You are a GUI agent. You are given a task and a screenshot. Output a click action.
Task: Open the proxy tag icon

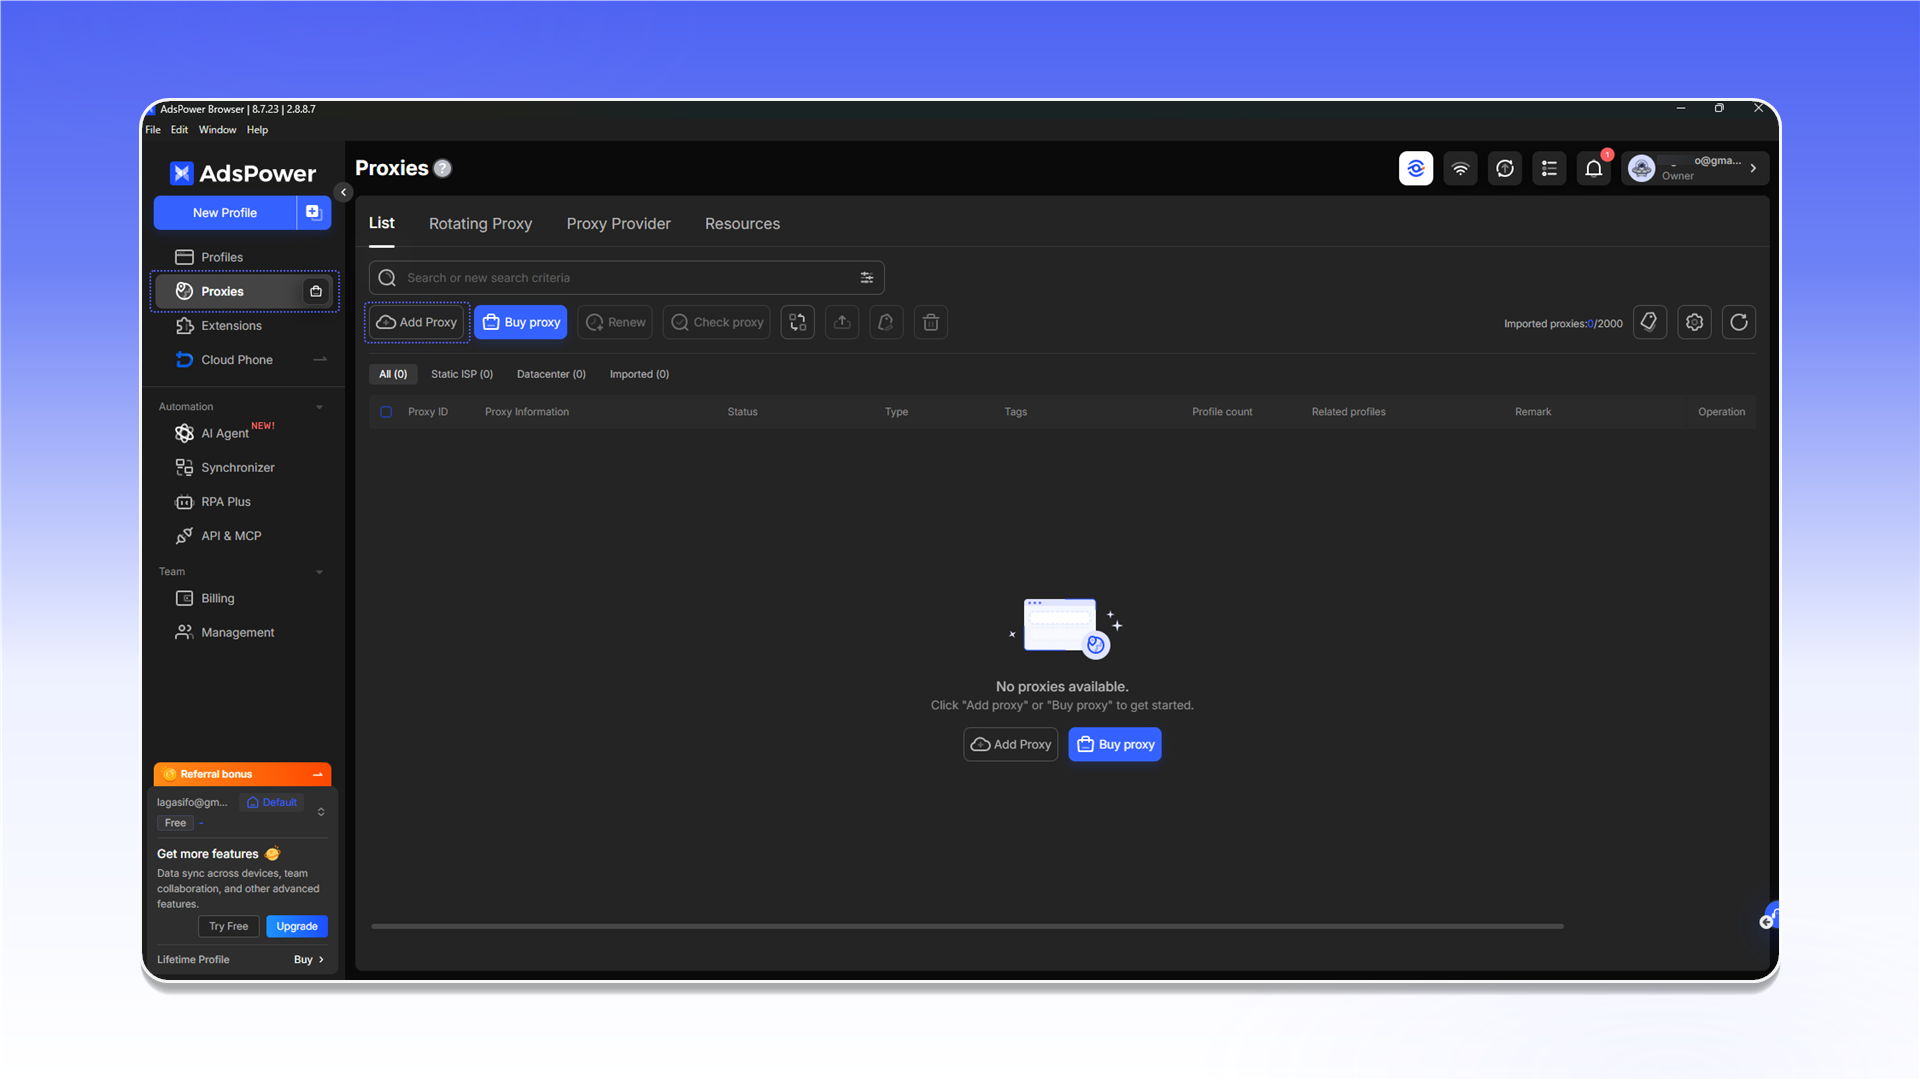pyautogui.click(x=1650, y=322)
